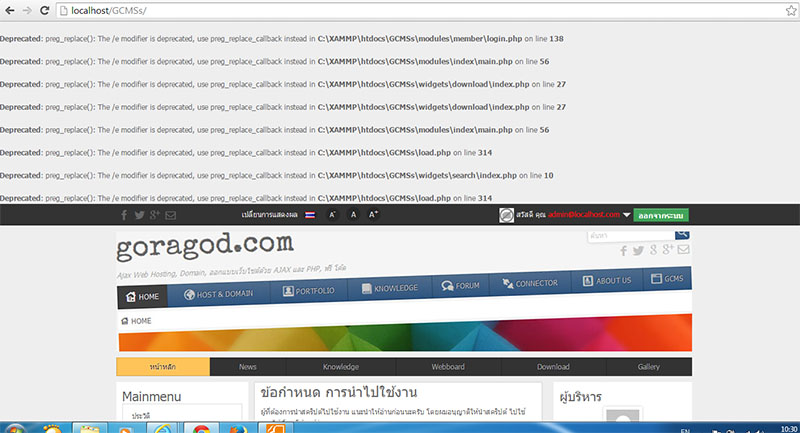The image size is (800, 433).
Task: Open Facebook icon in dark top bar
Action: coord(124,215)
